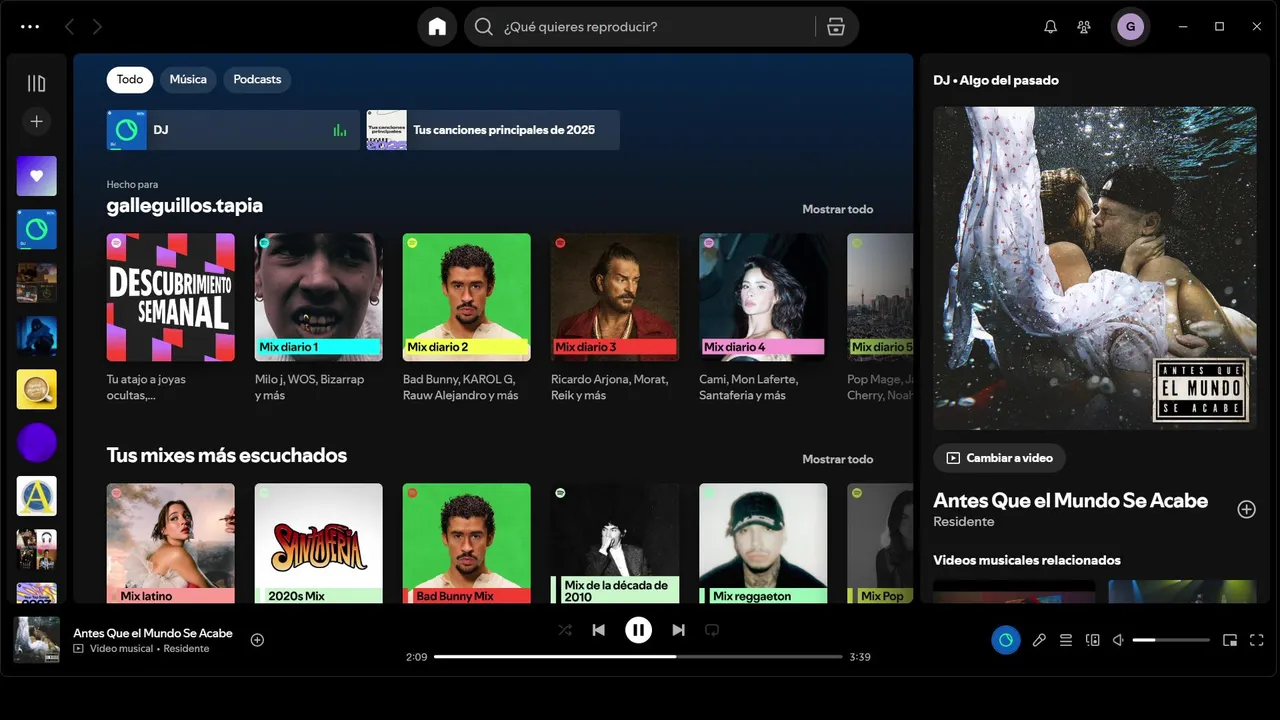Viewport: 1280px width, 720px height.
Task: Open Mix reggaeton card
Action: click(x=763, y=543)
